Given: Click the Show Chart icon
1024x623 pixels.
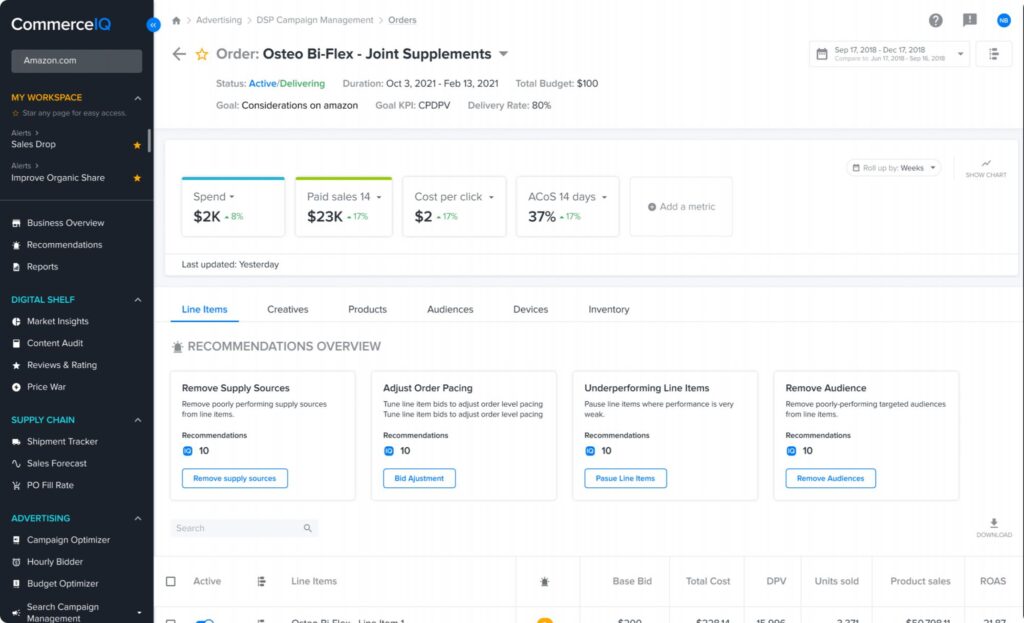Looking at the screenshot, I should click(x=985, y=168).
